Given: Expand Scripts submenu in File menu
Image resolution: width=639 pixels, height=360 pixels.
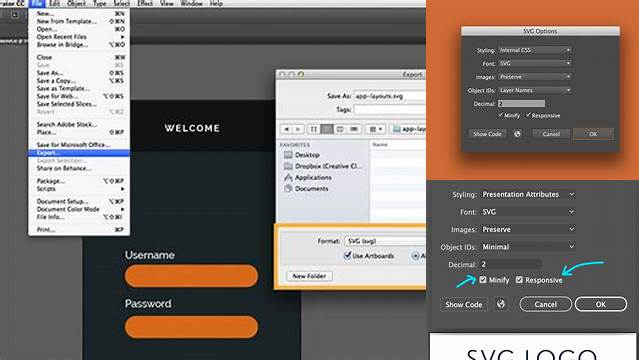Looking at the screenshot, I should [79, 189].
